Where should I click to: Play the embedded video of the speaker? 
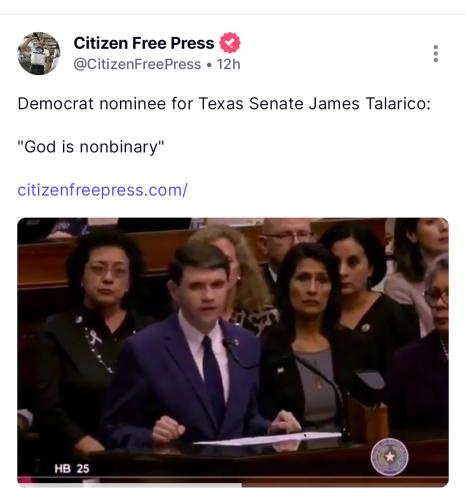click(x=233, y=352)
